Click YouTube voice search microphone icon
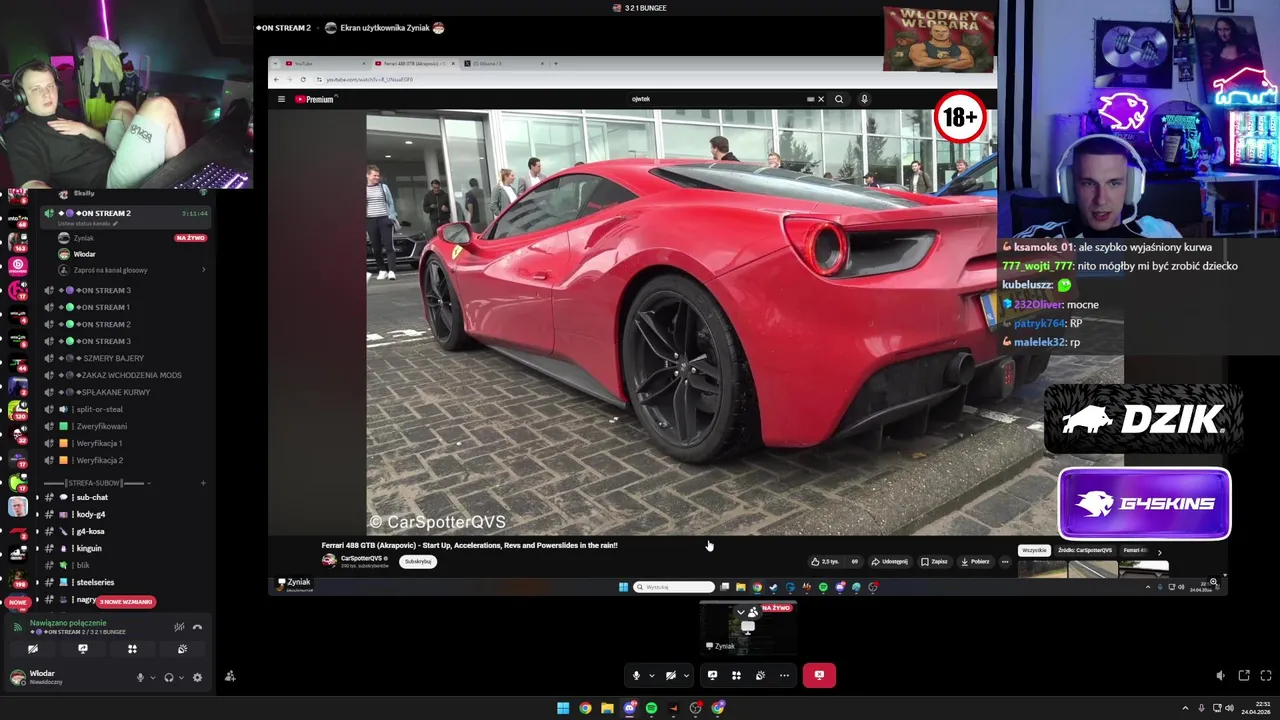Screen dimensions: 1280x720 (x=864, y=99)
